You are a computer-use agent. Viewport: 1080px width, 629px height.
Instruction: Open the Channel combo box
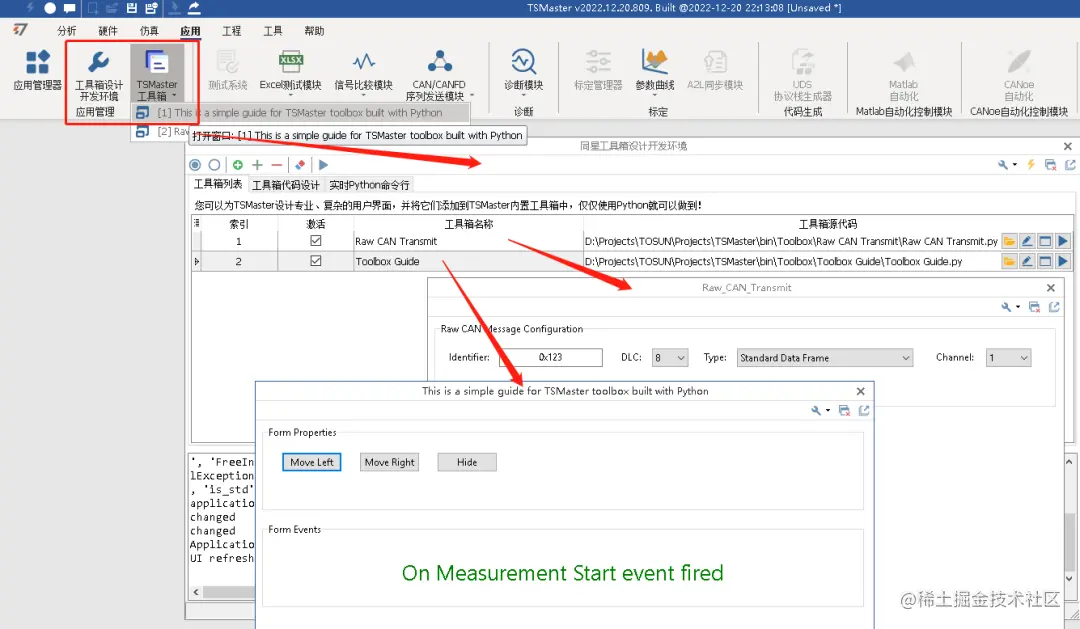coord(1008,358)
